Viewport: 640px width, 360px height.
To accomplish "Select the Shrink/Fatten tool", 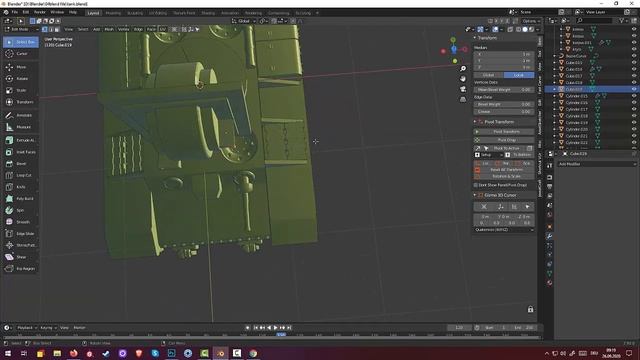I will [x=21, y=245].
